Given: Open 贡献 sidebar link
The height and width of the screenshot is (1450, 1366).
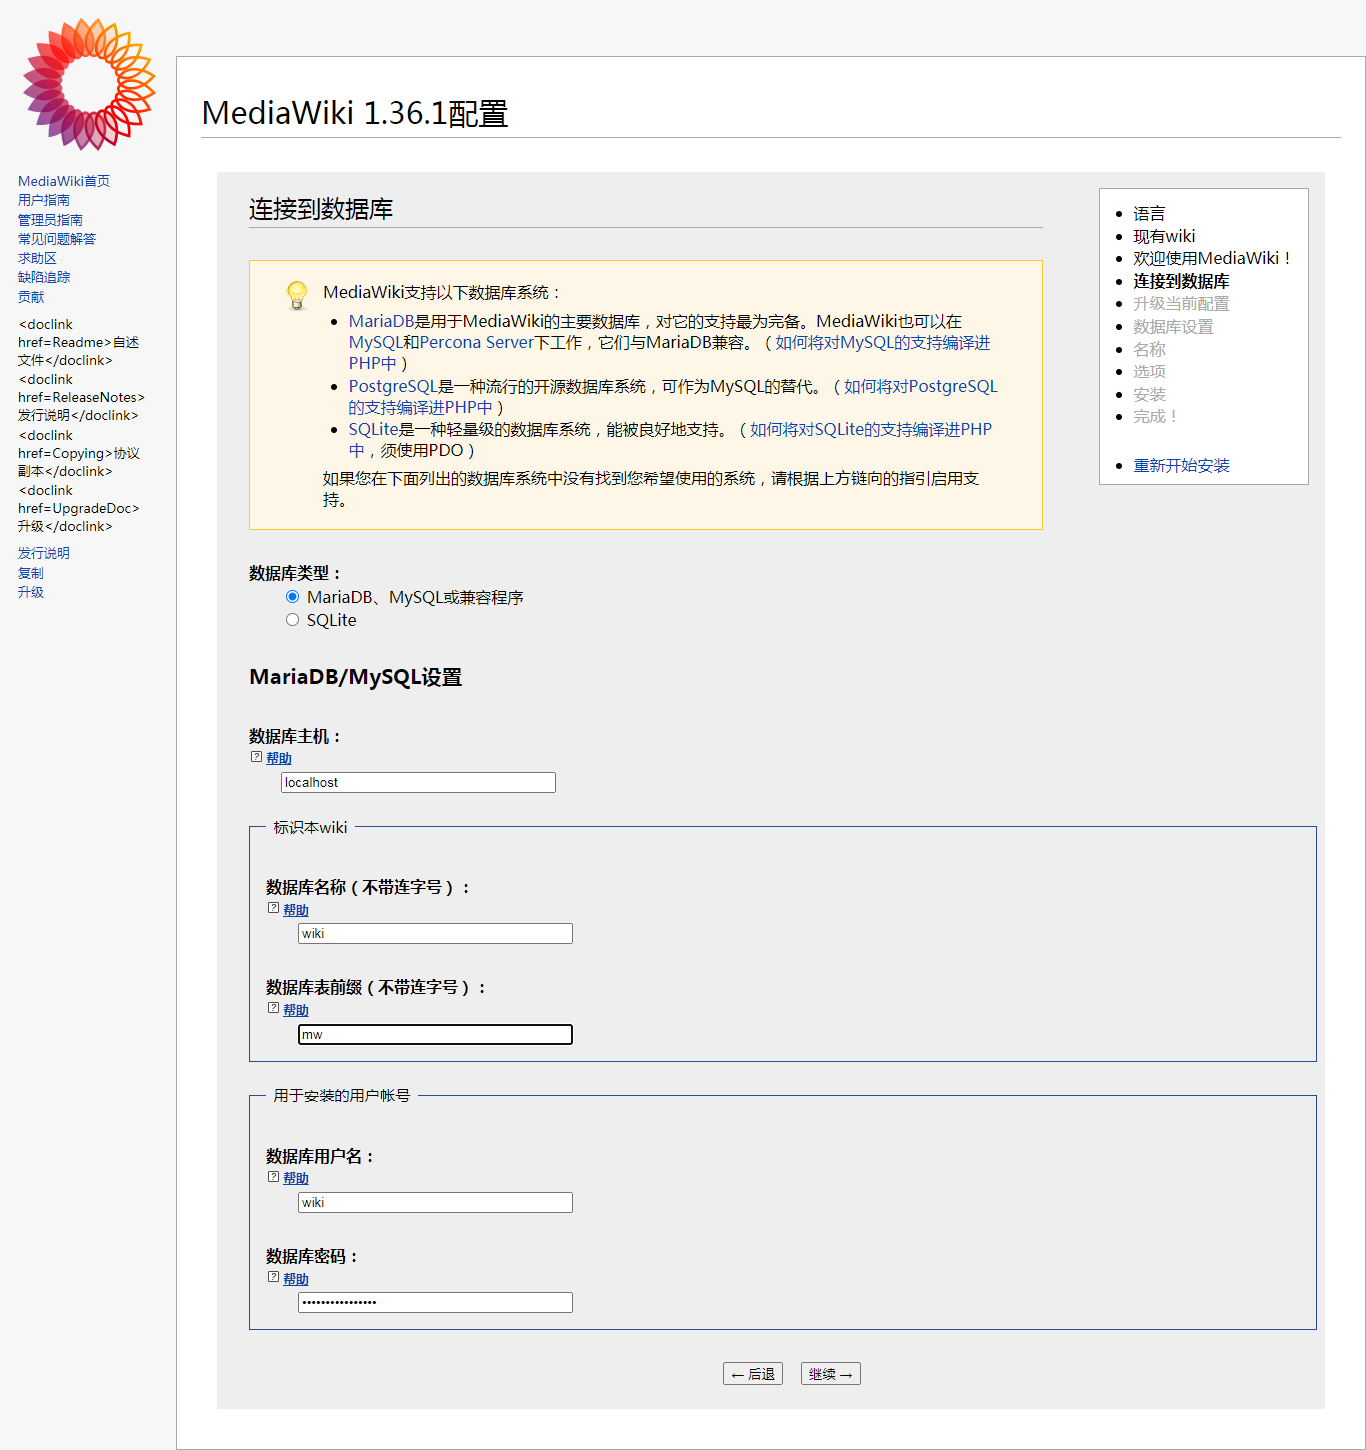Looking at the screenshot, I should pos(31,297).
